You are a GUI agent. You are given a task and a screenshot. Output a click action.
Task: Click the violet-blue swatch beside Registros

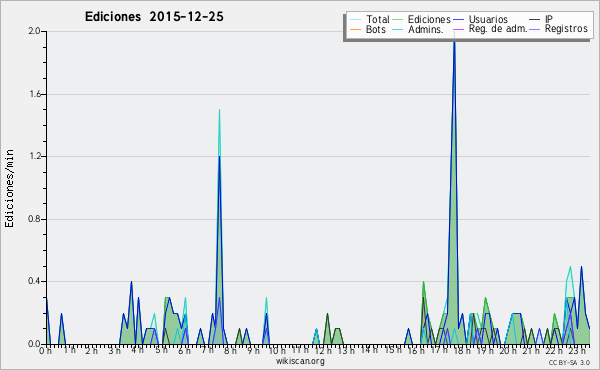click(535, 29)
